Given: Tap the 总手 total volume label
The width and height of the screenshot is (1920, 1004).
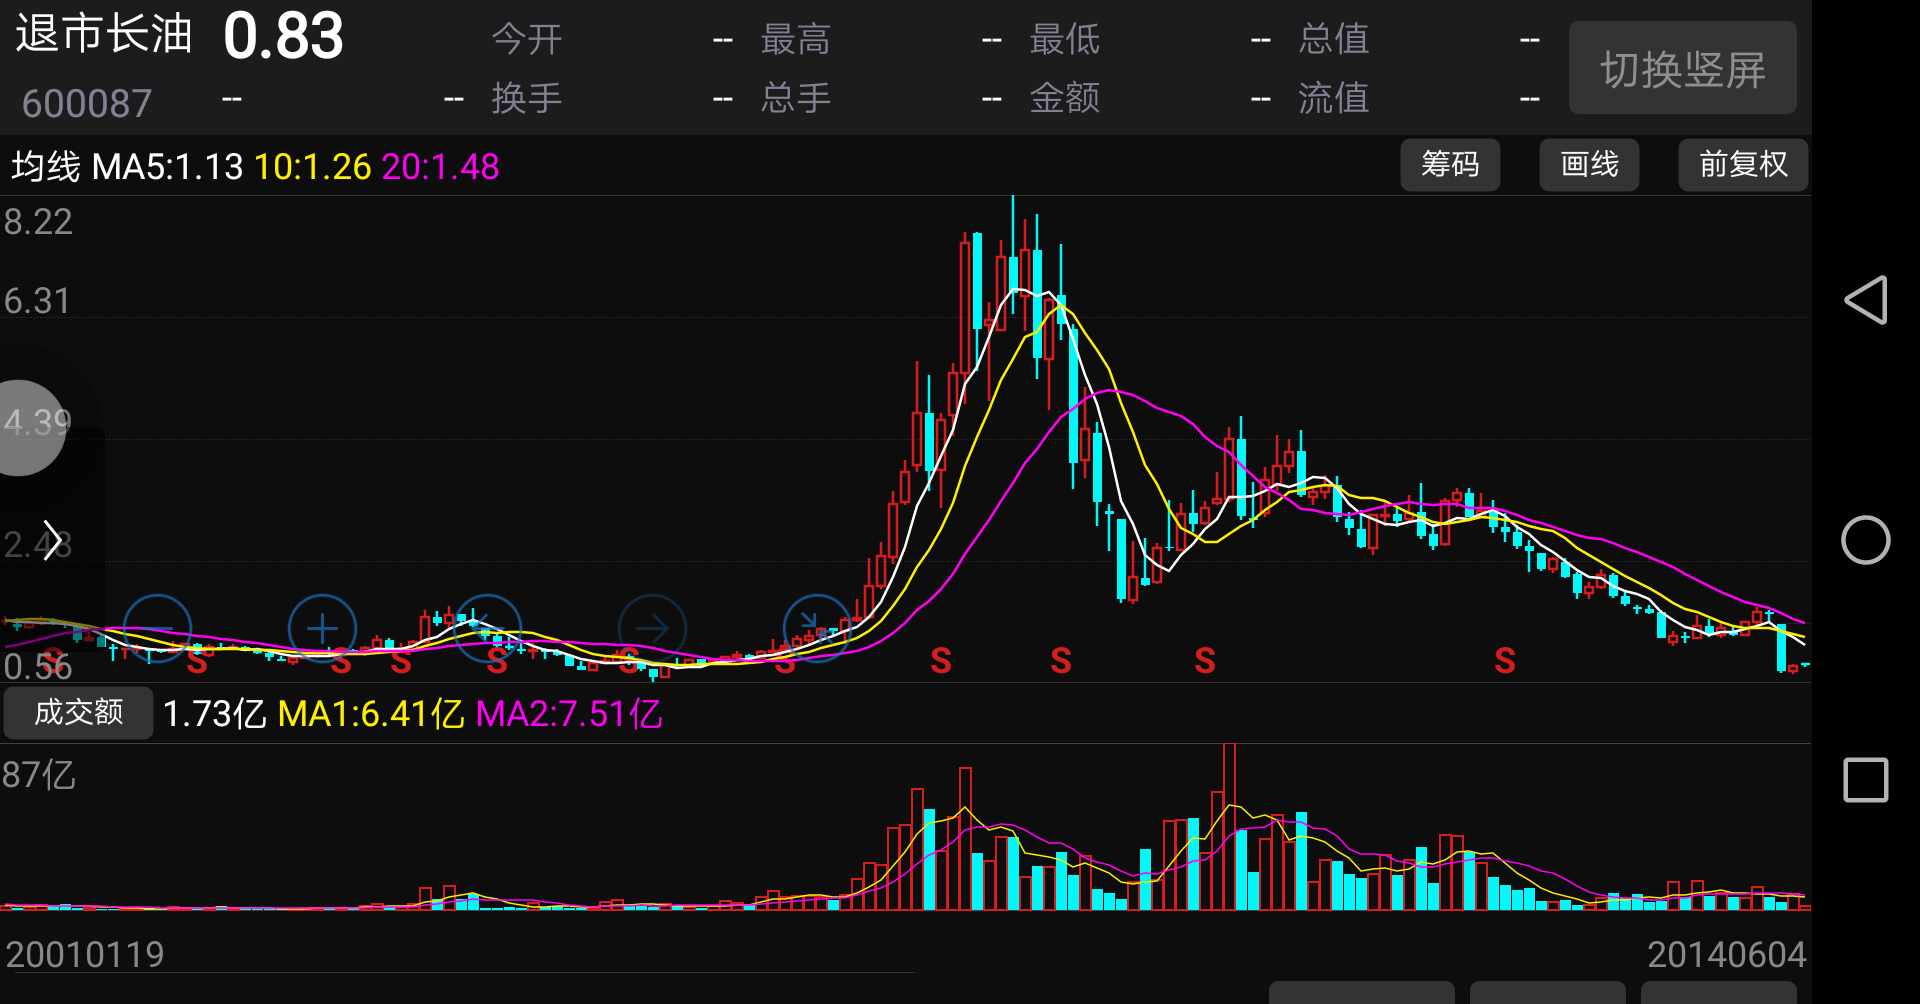Looking at the screenshot, I should [x=795, y=98].
